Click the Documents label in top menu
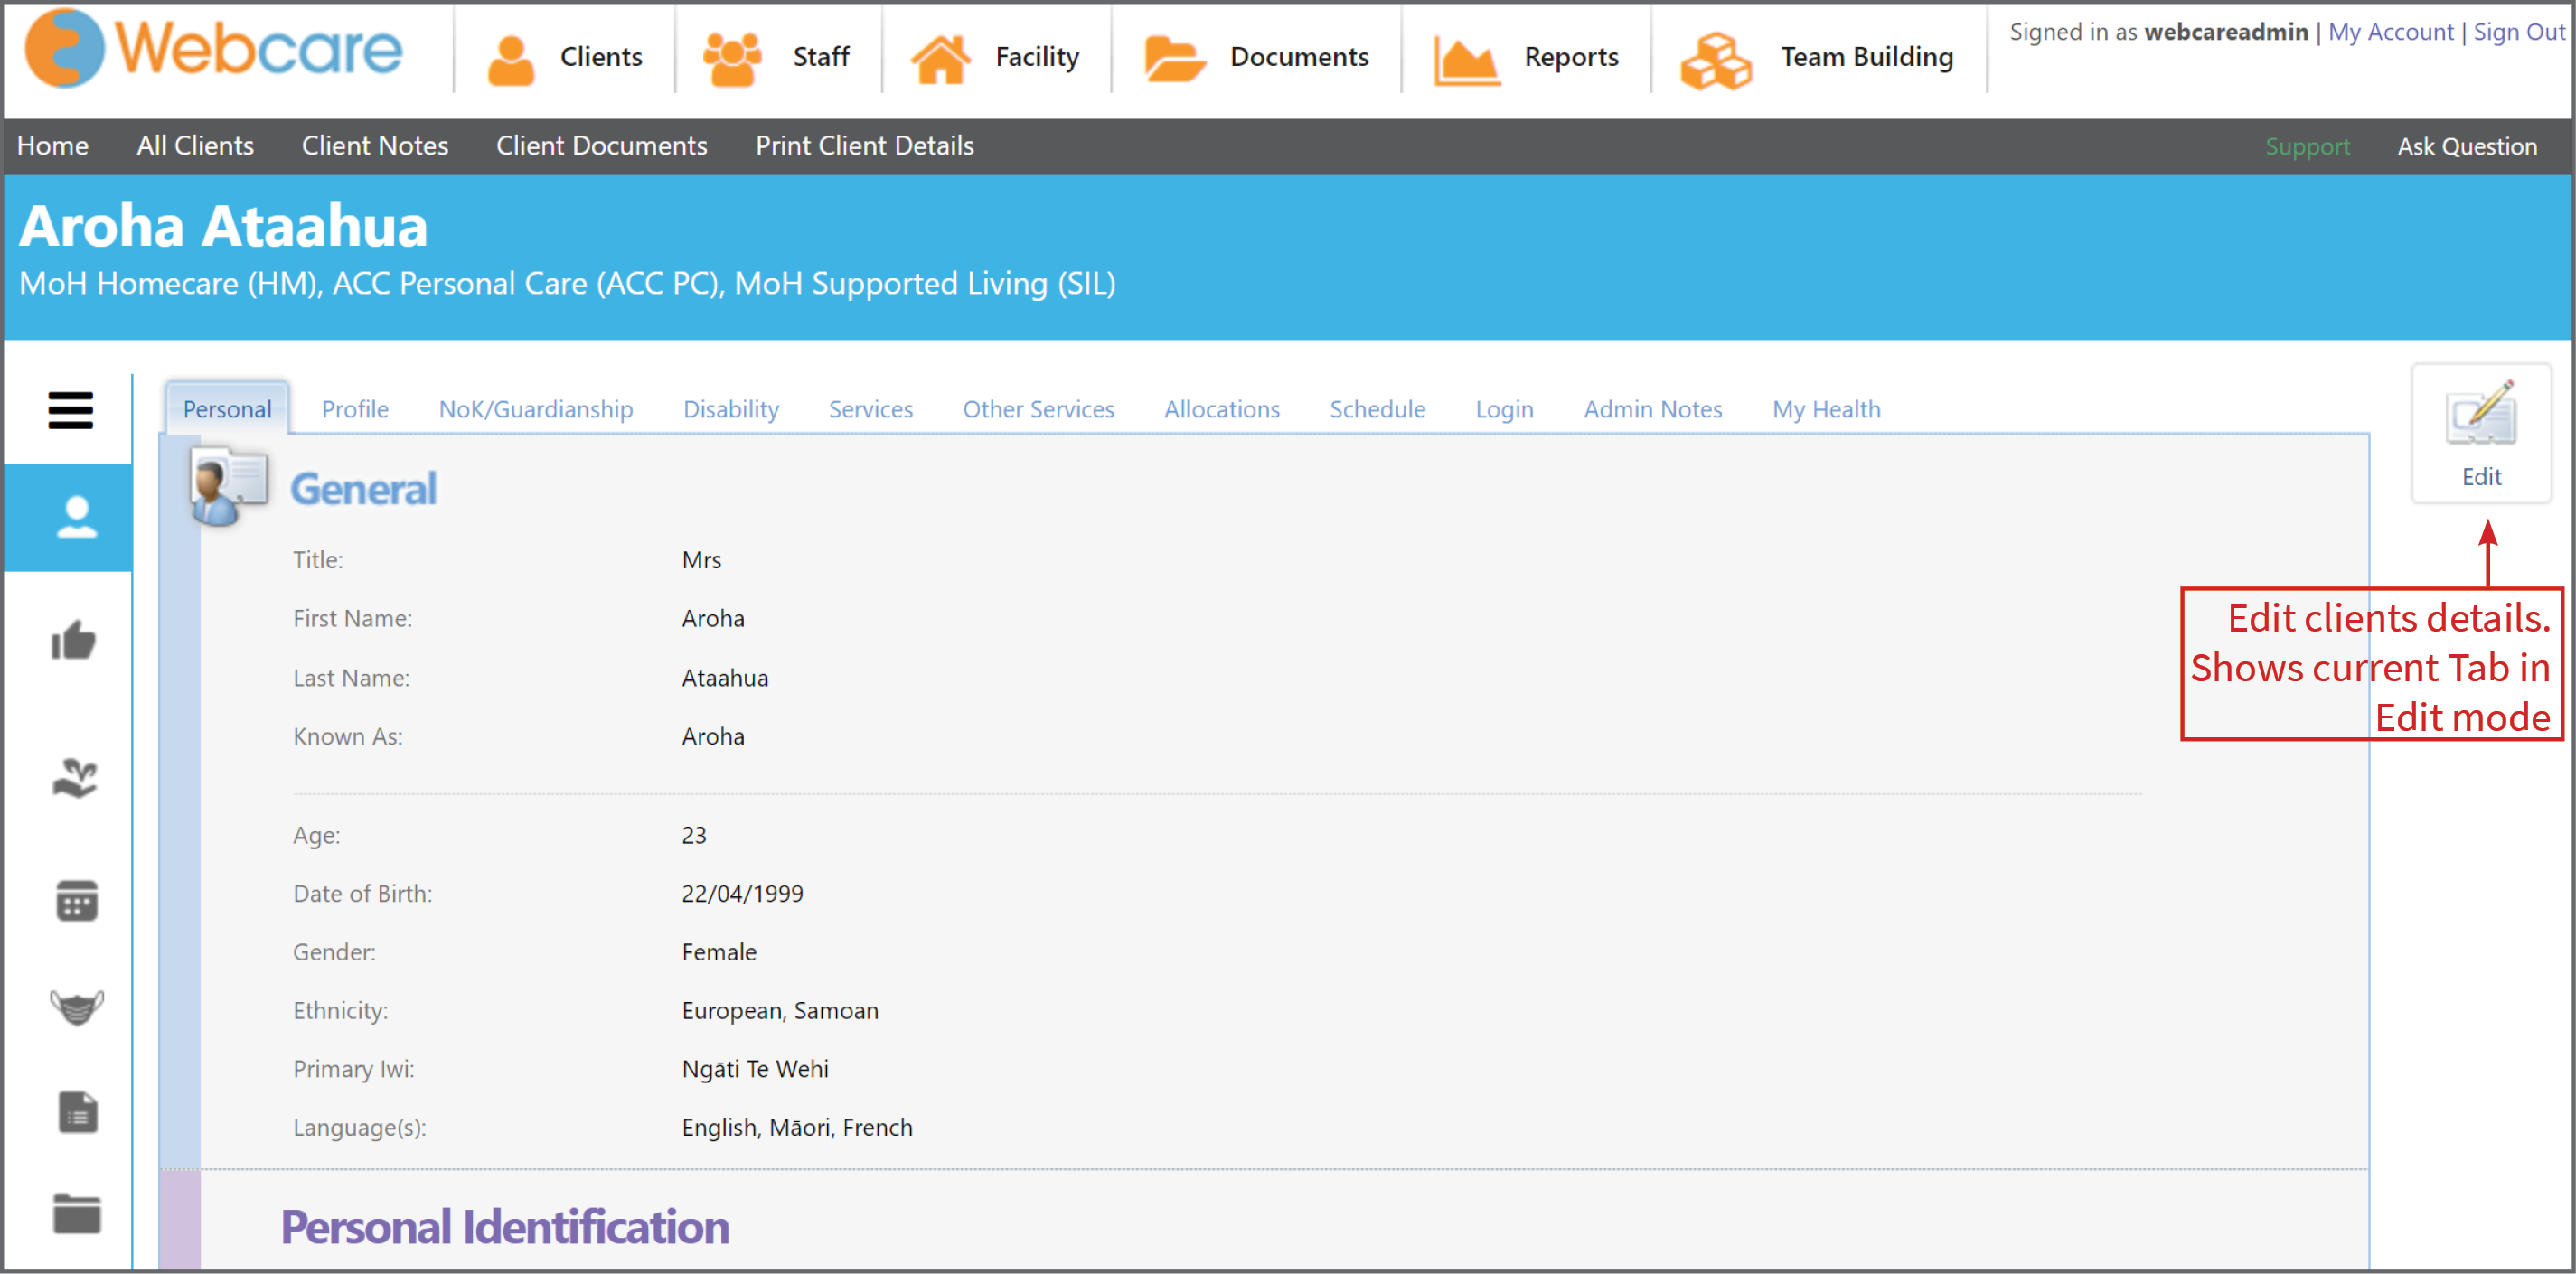Screen dimensions: 2576x1274 (1299, 57)
